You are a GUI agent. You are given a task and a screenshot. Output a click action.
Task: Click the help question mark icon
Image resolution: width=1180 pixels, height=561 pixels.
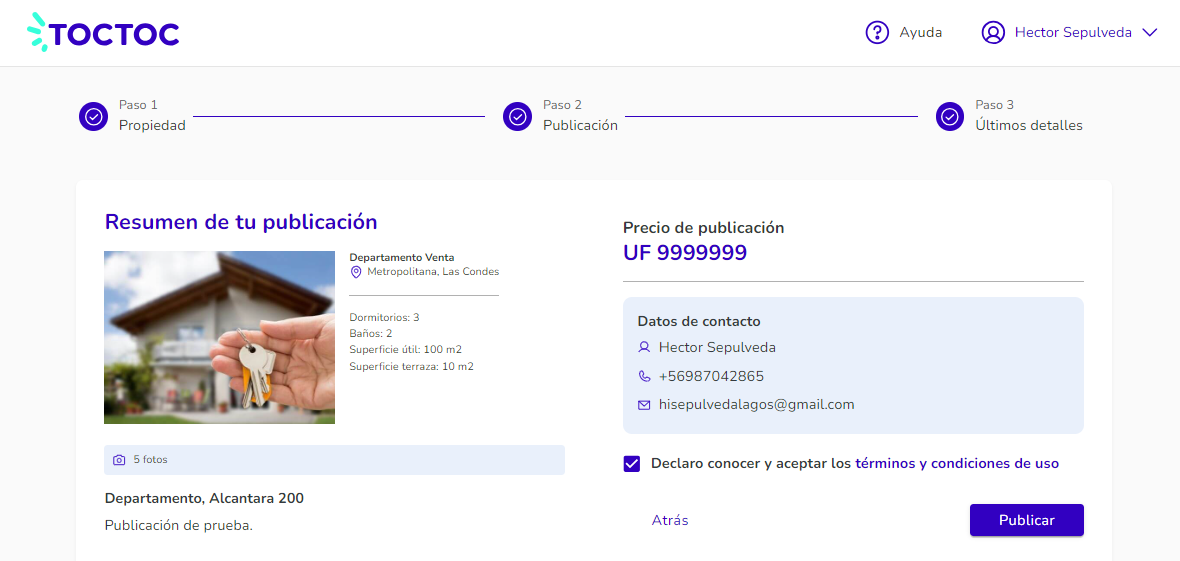click(x=877, y=32)
